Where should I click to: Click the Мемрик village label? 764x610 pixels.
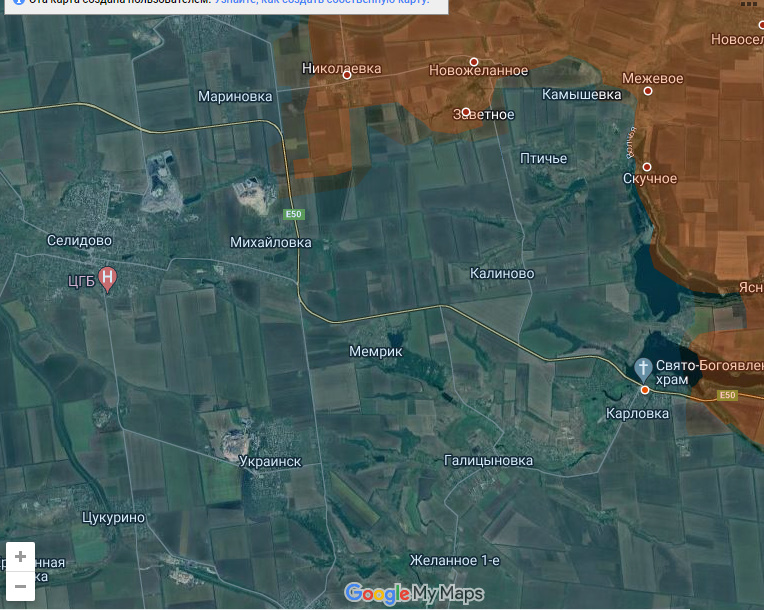[x=376, y=352]
